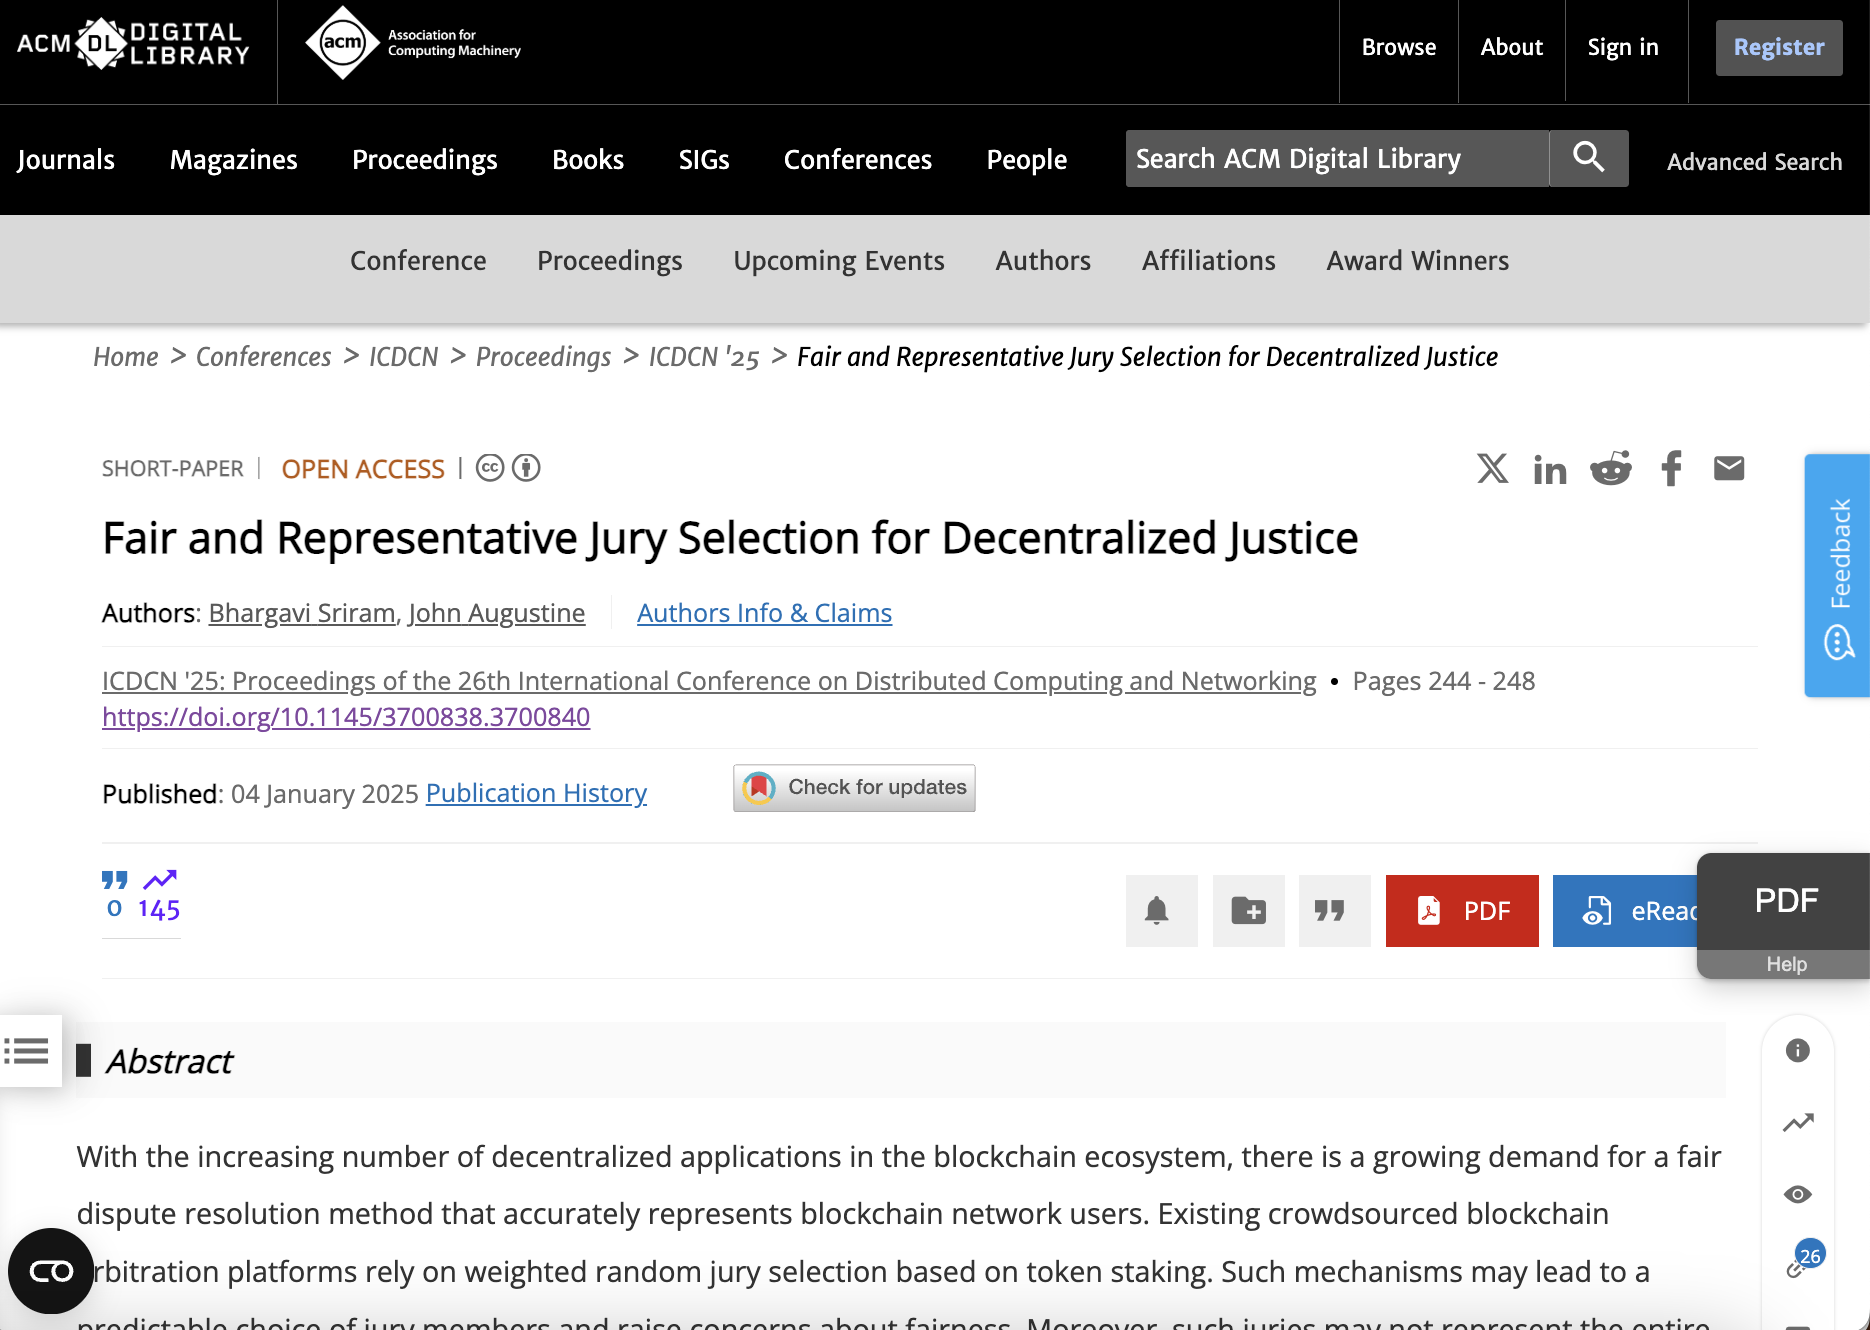Click the Search ACM Digital Library field
This screenshot has height=1330, width=1870.
pyautogui.click(x=1336, y=159)
